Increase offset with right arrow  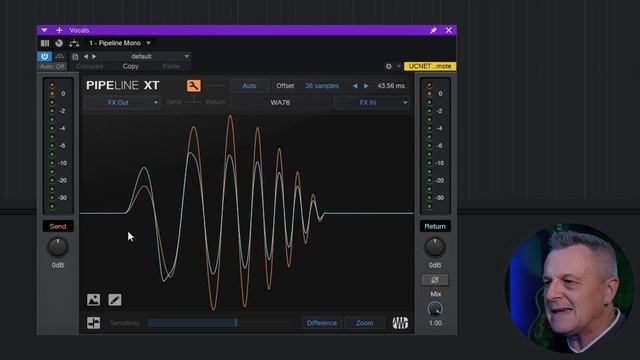coord(366,86)
